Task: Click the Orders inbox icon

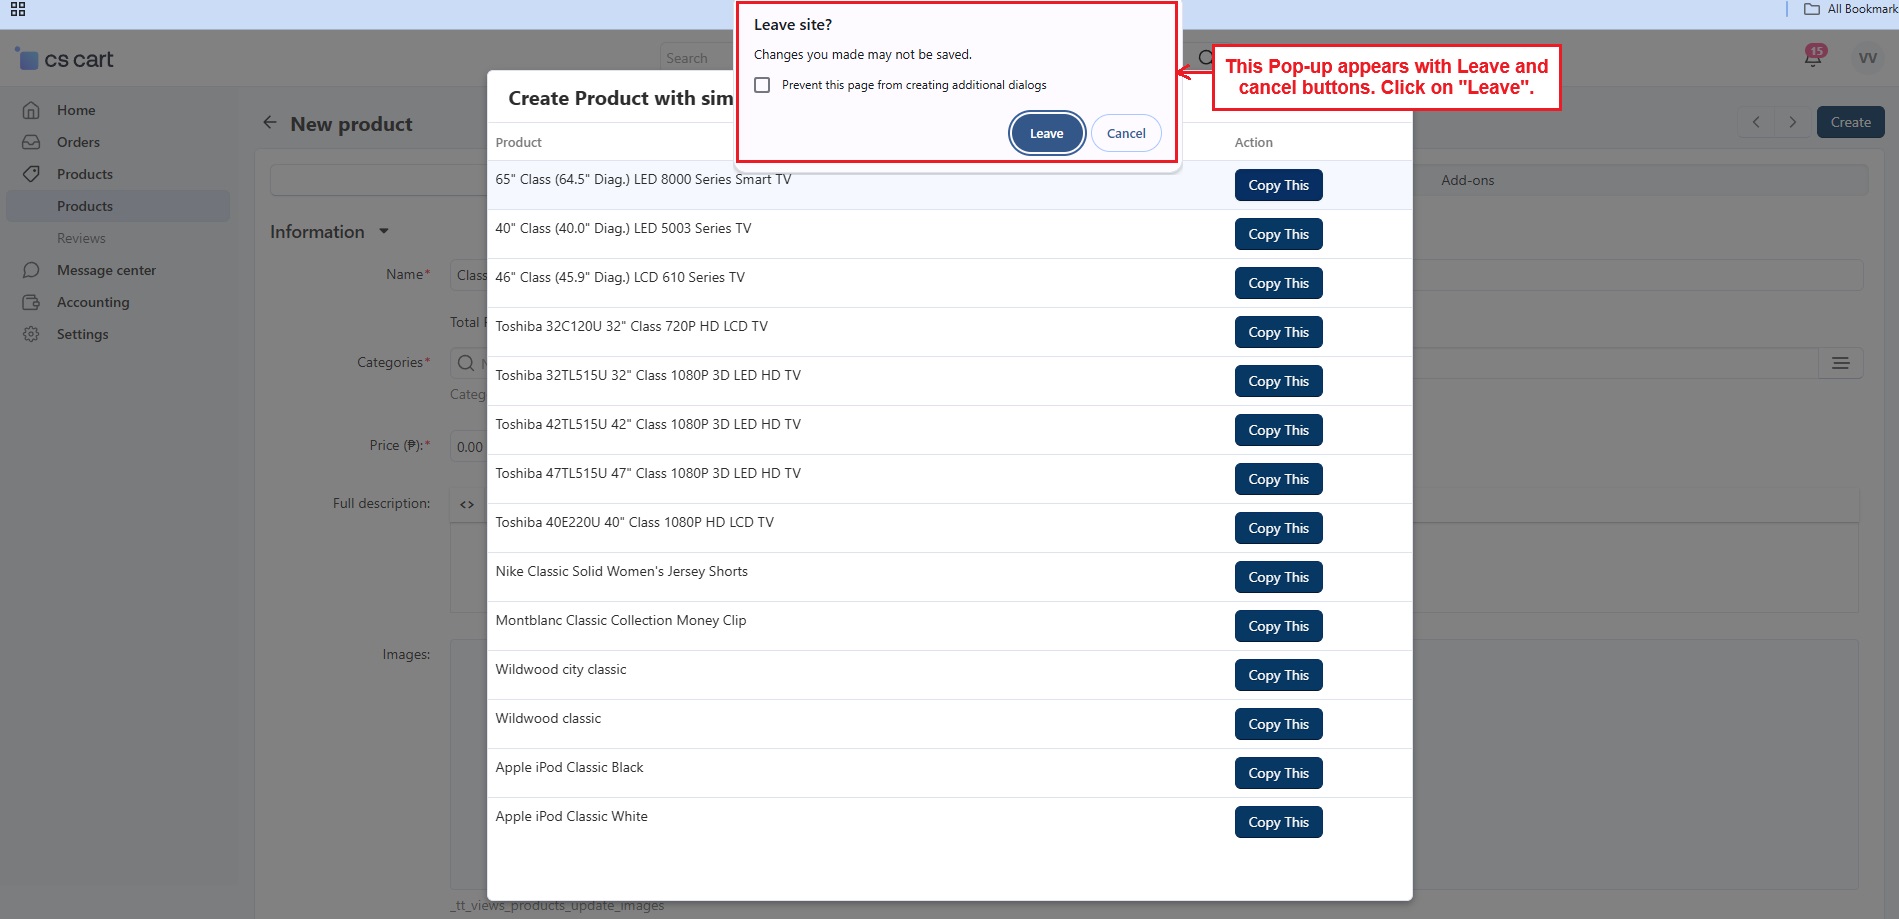Action: coord(31,142)
